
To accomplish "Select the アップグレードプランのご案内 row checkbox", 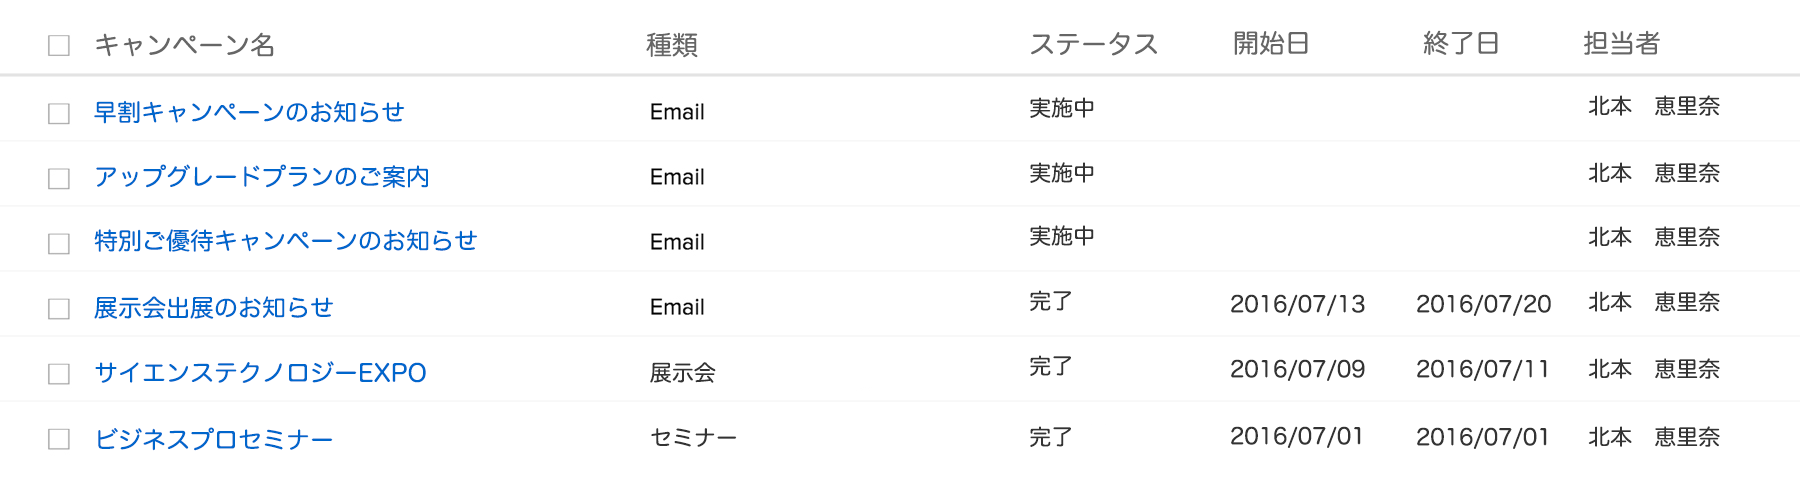I will [59, 178].
